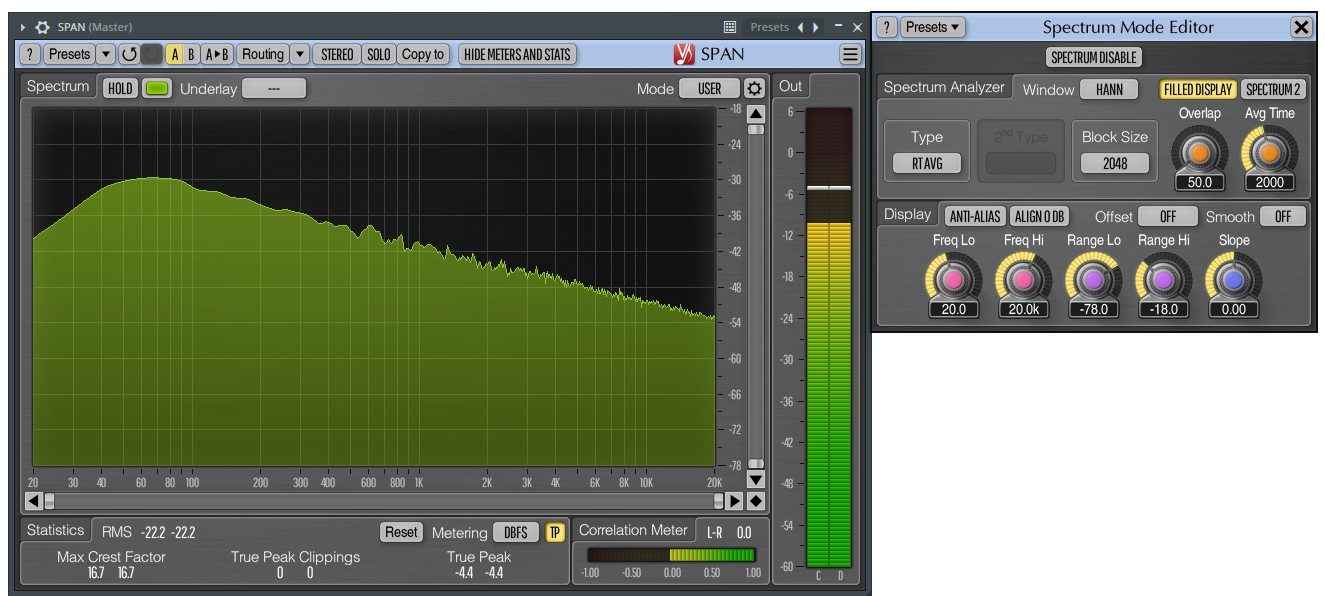Toggle ANTI-ALIAS display option

tap(974, 216)
